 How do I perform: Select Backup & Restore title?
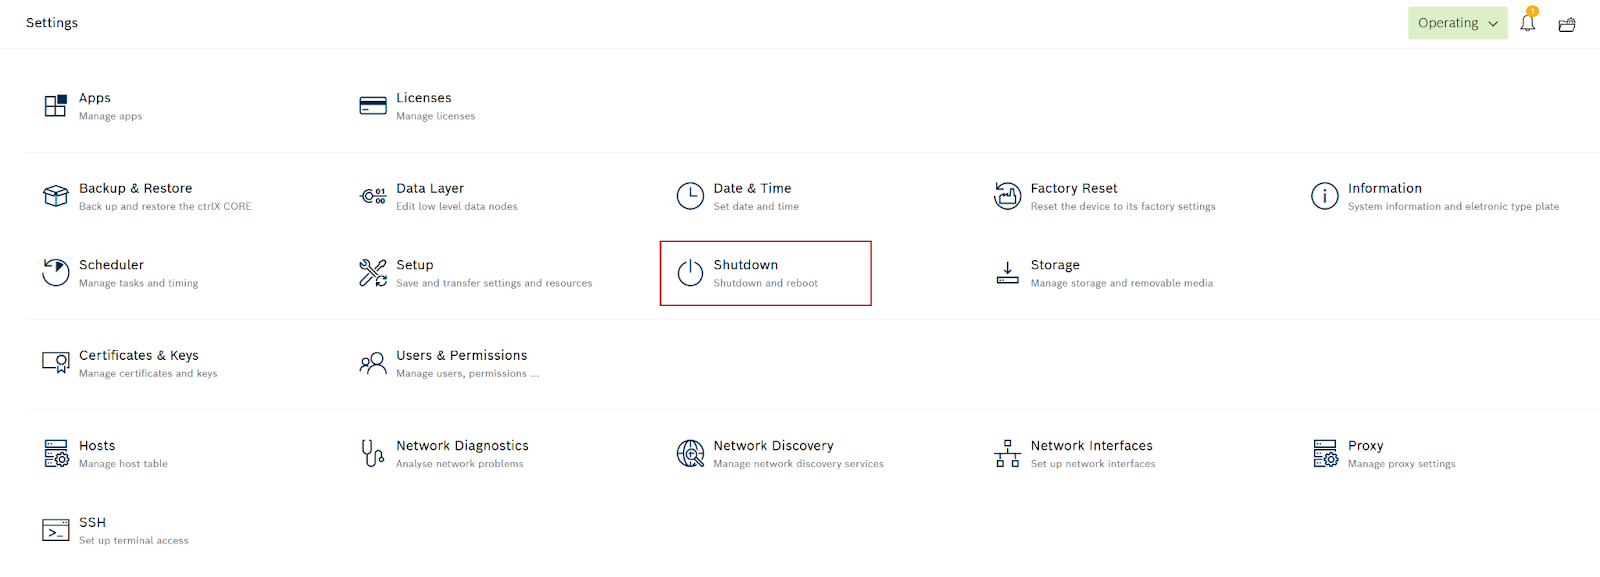[136, 188]
